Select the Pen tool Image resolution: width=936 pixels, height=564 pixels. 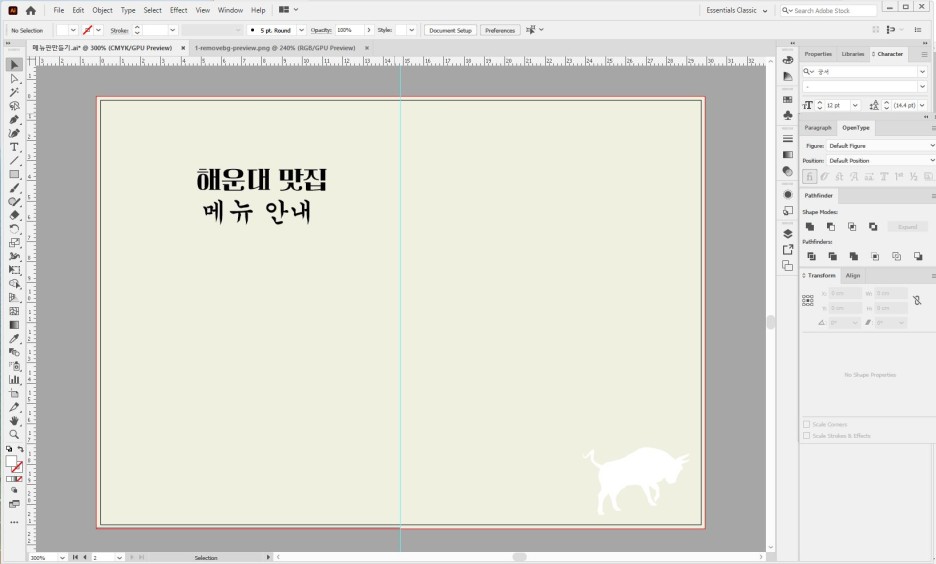pyautogui.click(x=14, y=119)
